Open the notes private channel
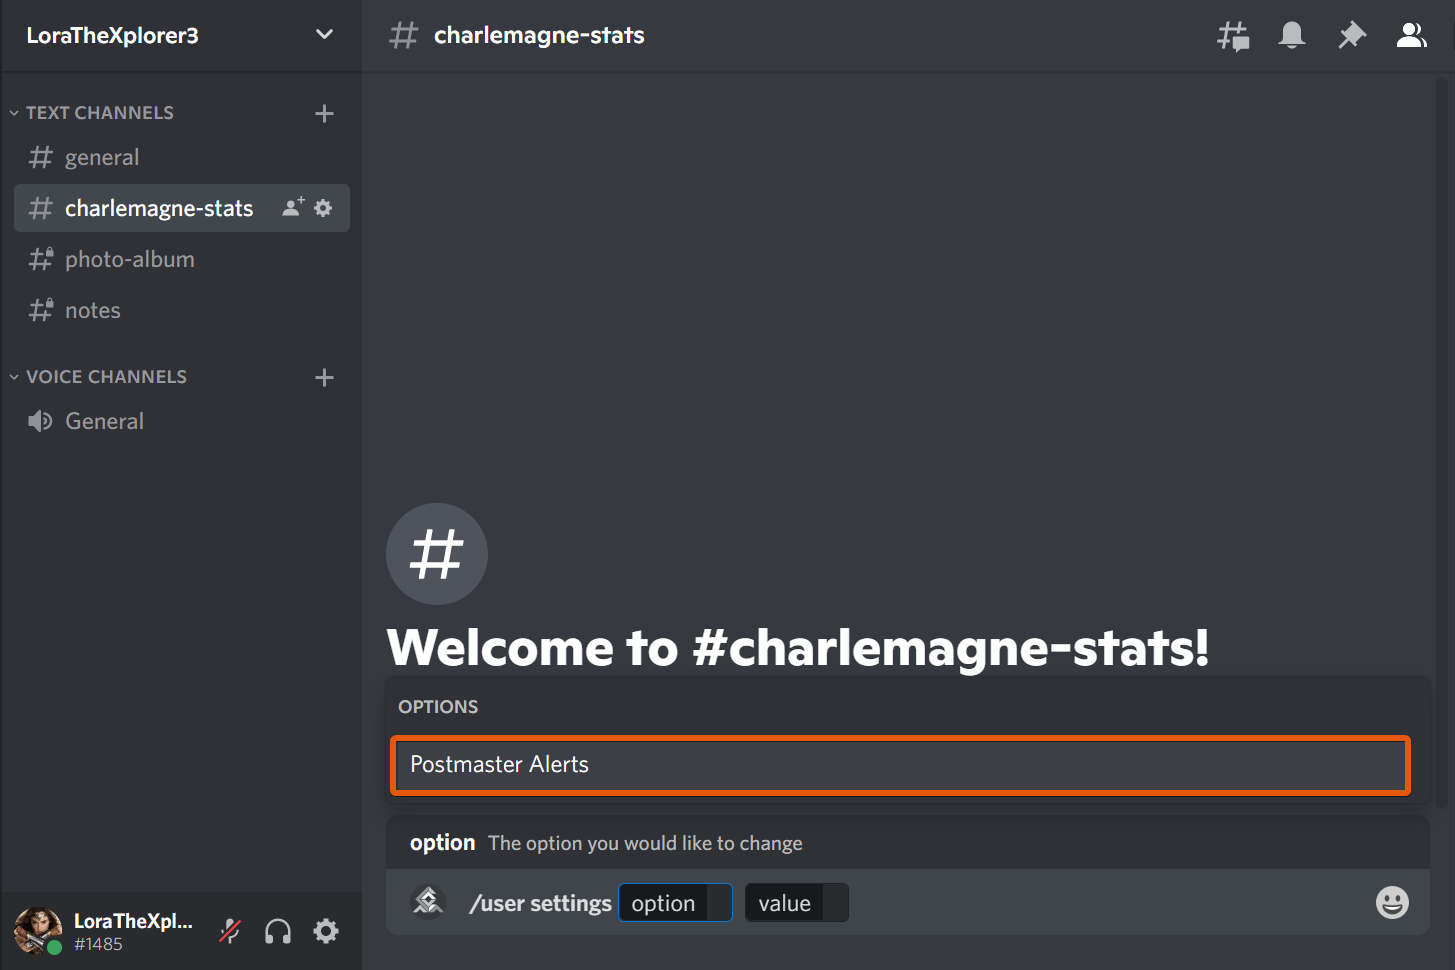This screenshot has width=1455, height=970. click(x=182, y=310)
